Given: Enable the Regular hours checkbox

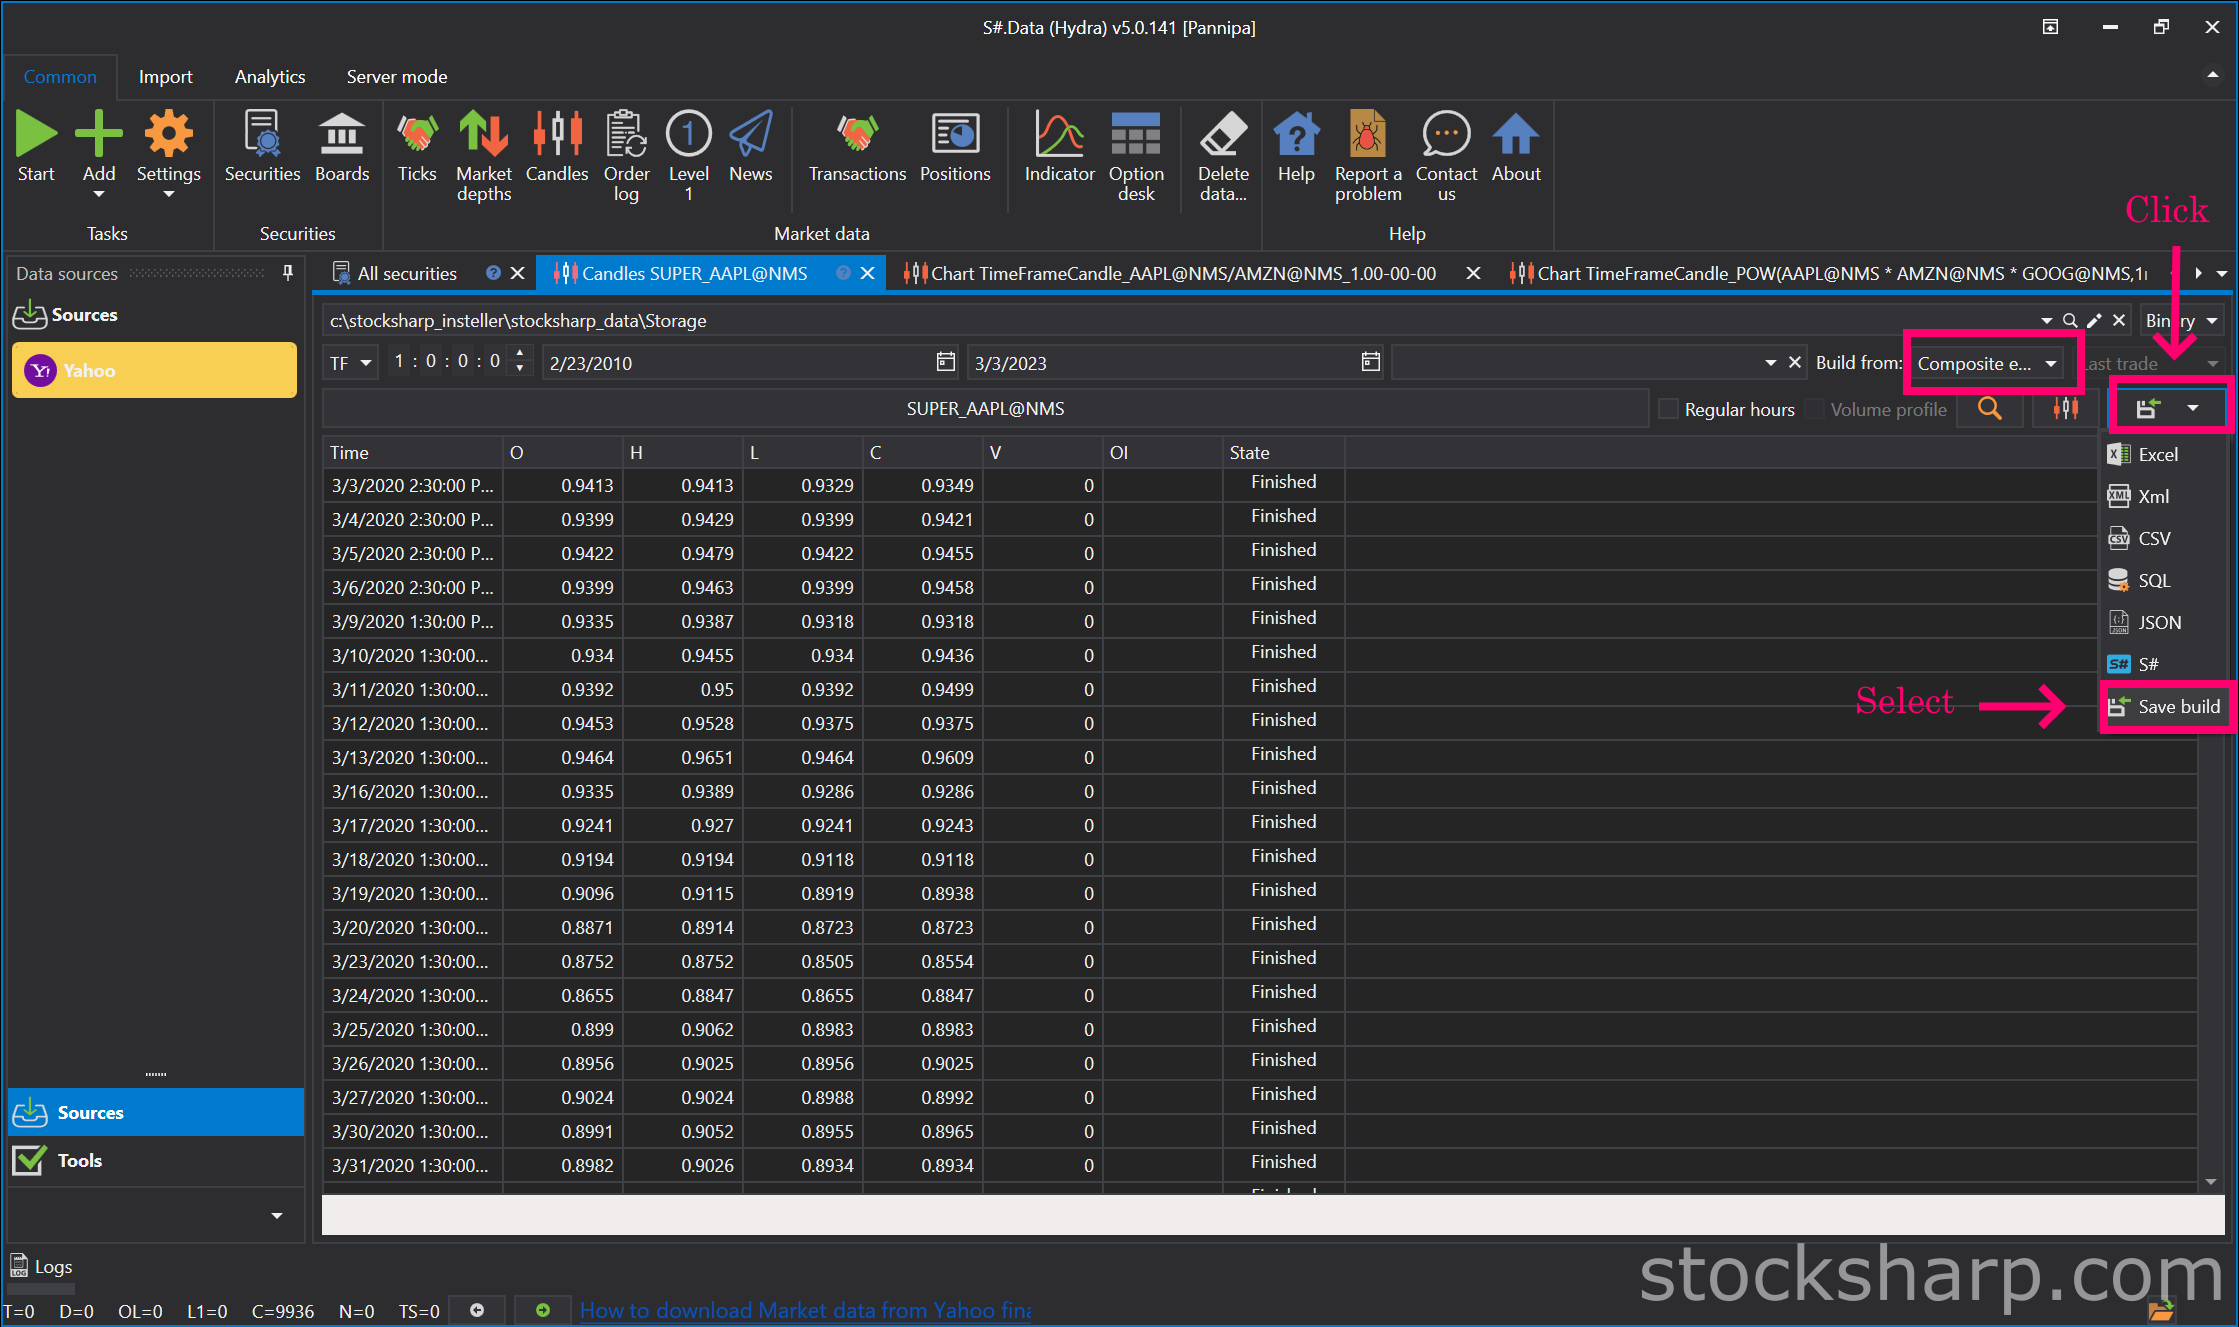Looking at the screenshot, I should [1668, 409].
